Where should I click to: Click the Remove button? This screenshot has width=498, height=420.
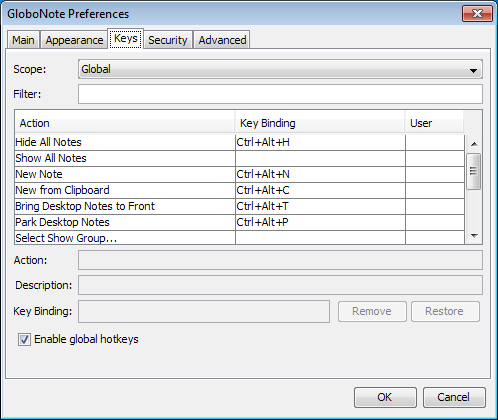coord(372,311)
